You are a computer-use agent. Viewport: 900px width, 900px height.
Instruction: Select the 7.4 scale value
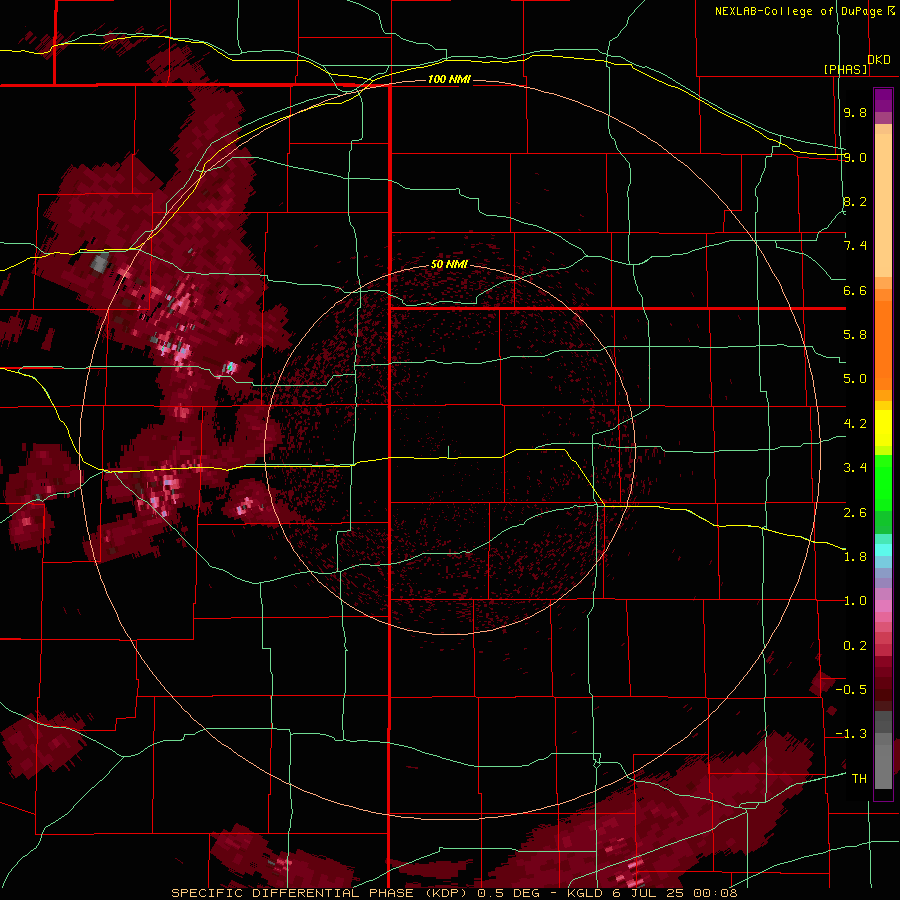(x=855, y=246)
